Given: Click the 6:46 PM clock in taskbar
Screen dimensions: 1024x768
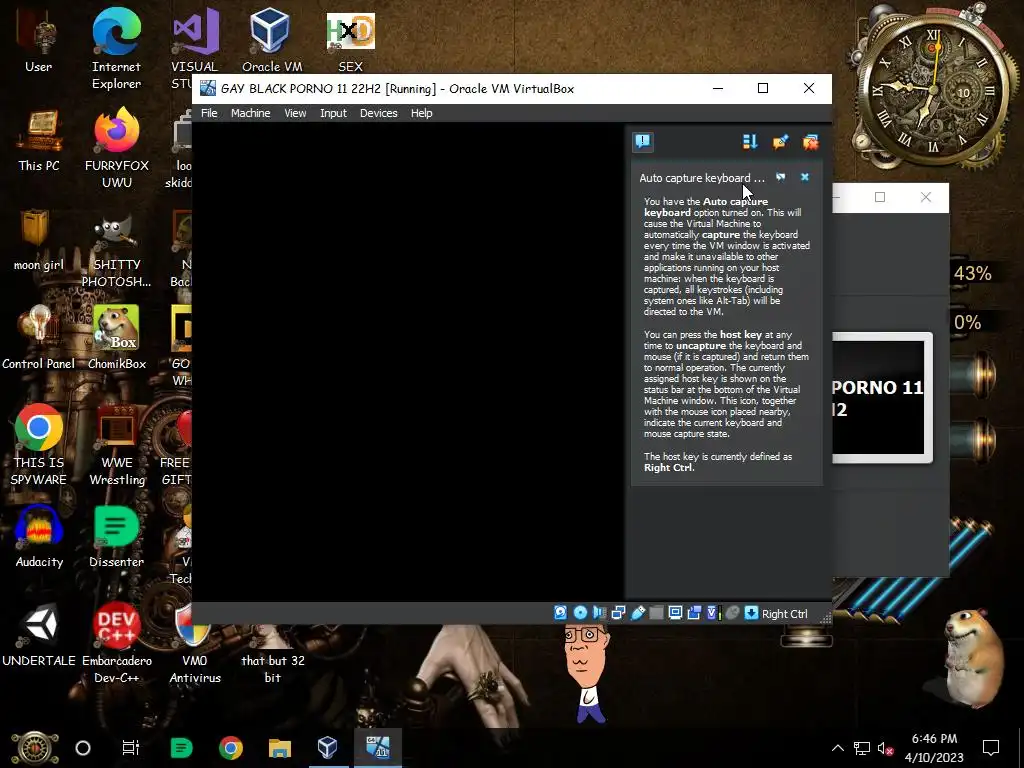Looking at the screenshot, I should 934,739.
